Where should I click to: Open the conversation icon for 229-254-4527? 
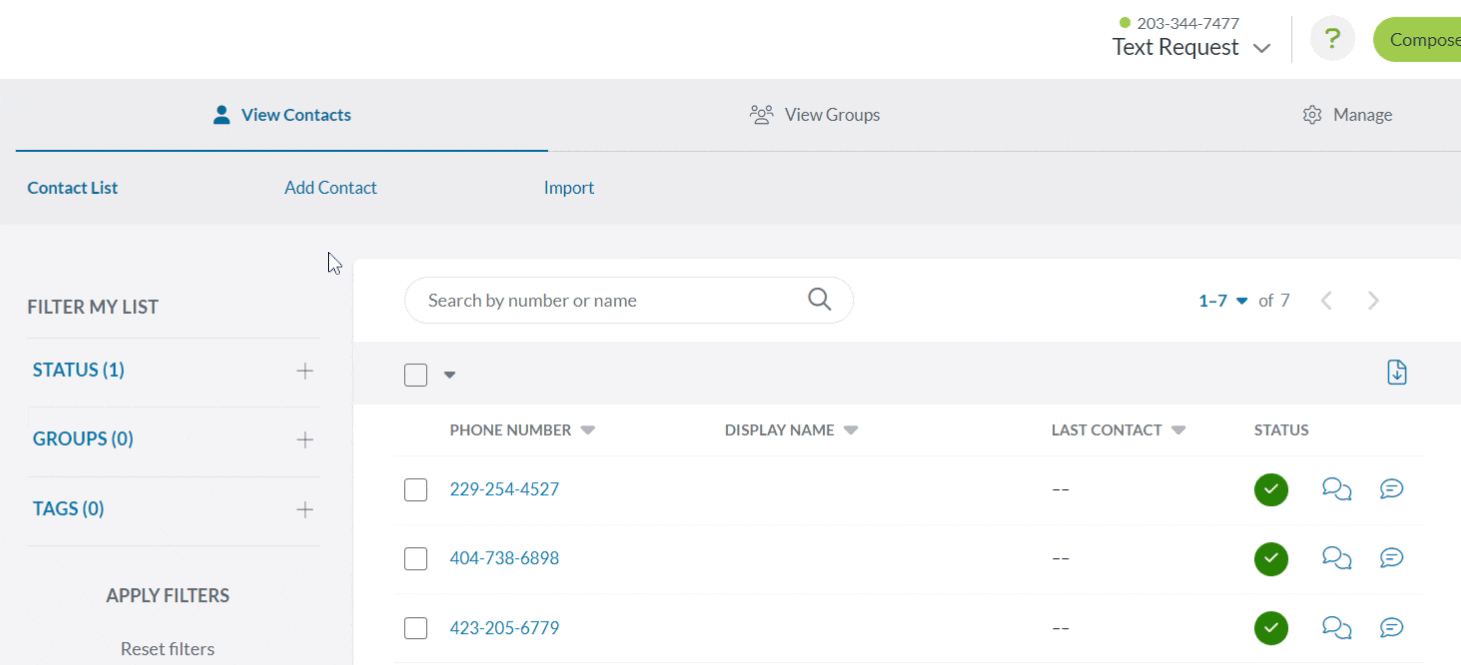coord(1337,489)
